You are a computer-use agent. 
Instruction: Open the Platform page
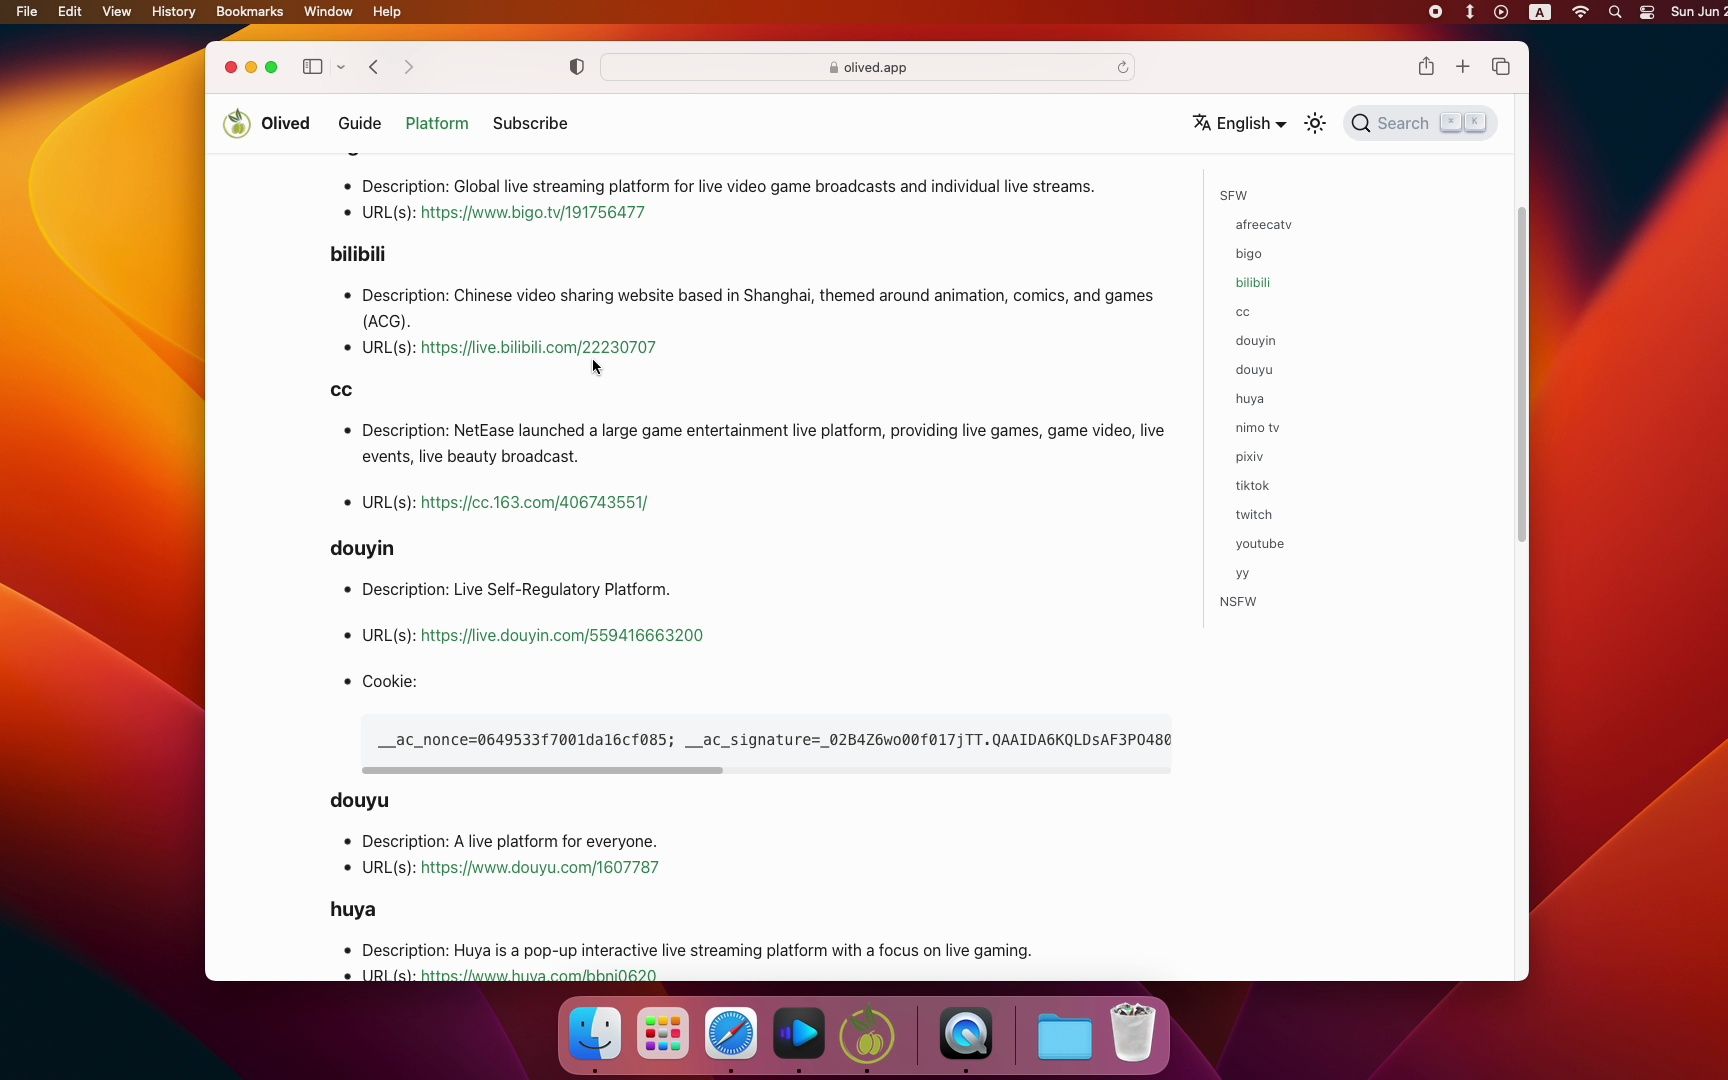coord(437,123)
